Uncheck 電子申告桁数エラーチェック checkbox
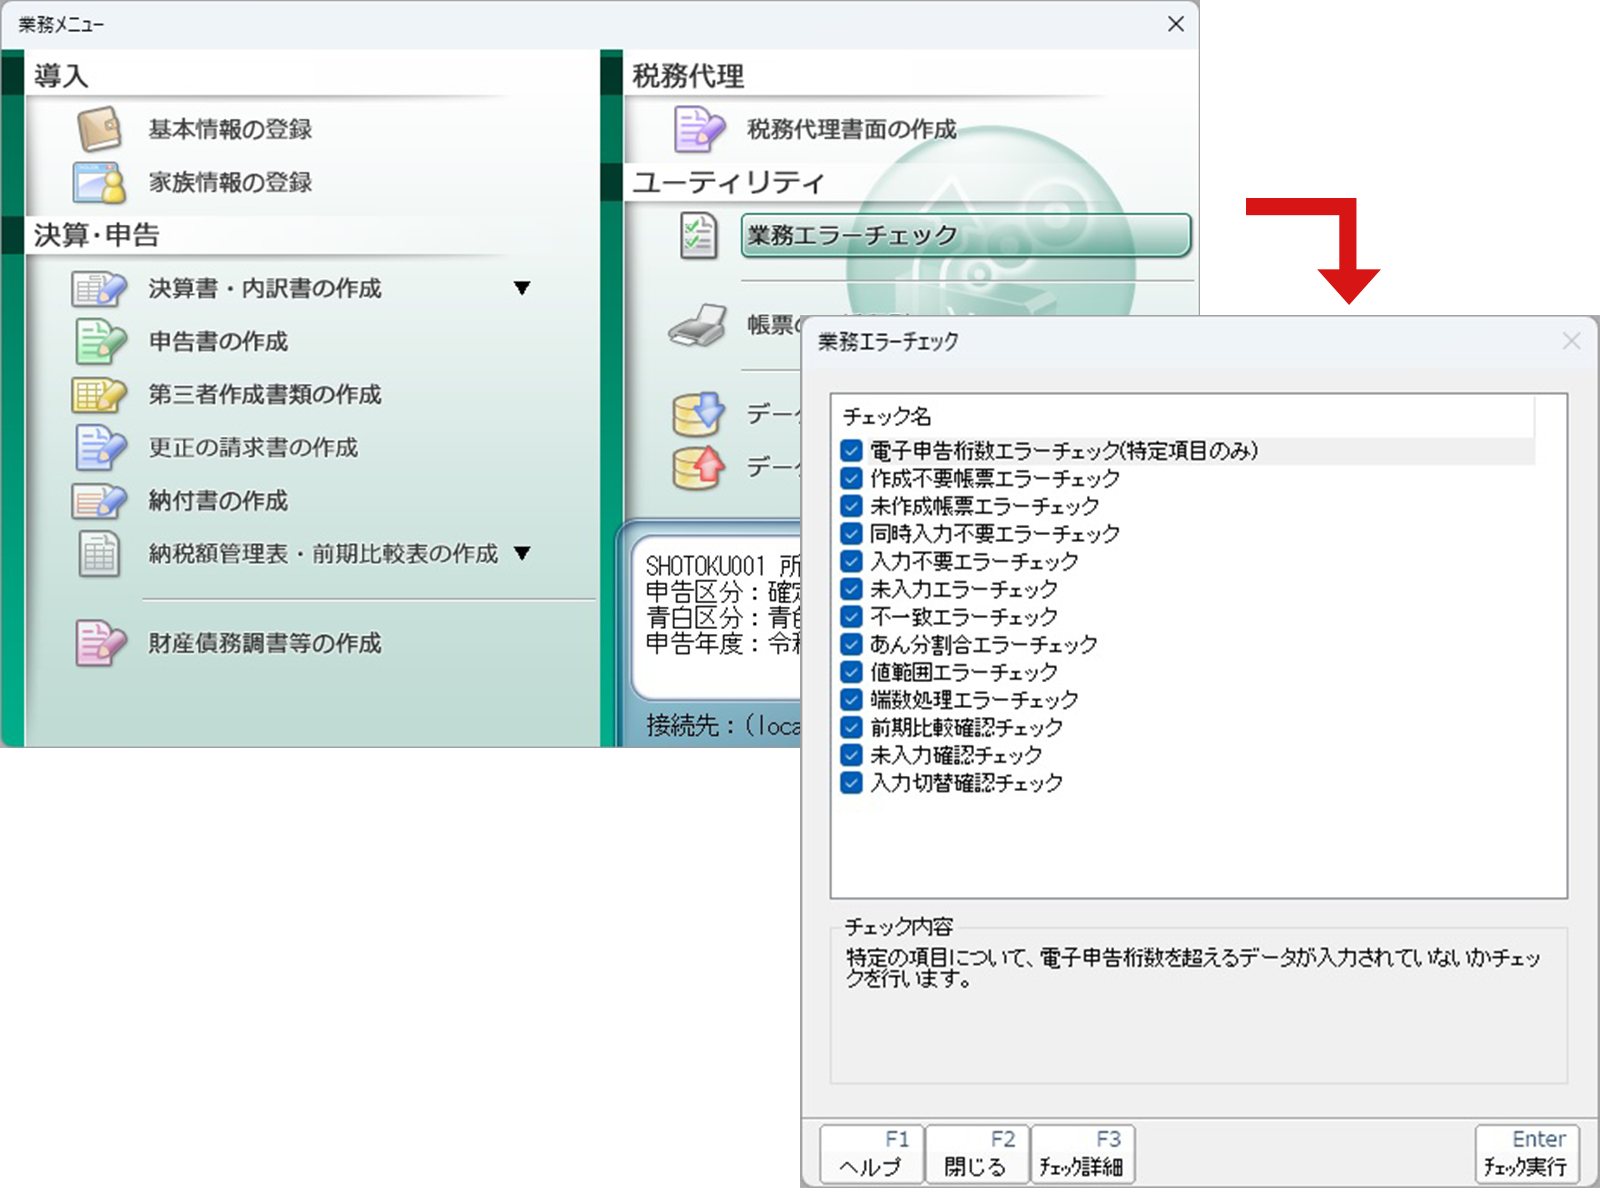 click(851, 451)
